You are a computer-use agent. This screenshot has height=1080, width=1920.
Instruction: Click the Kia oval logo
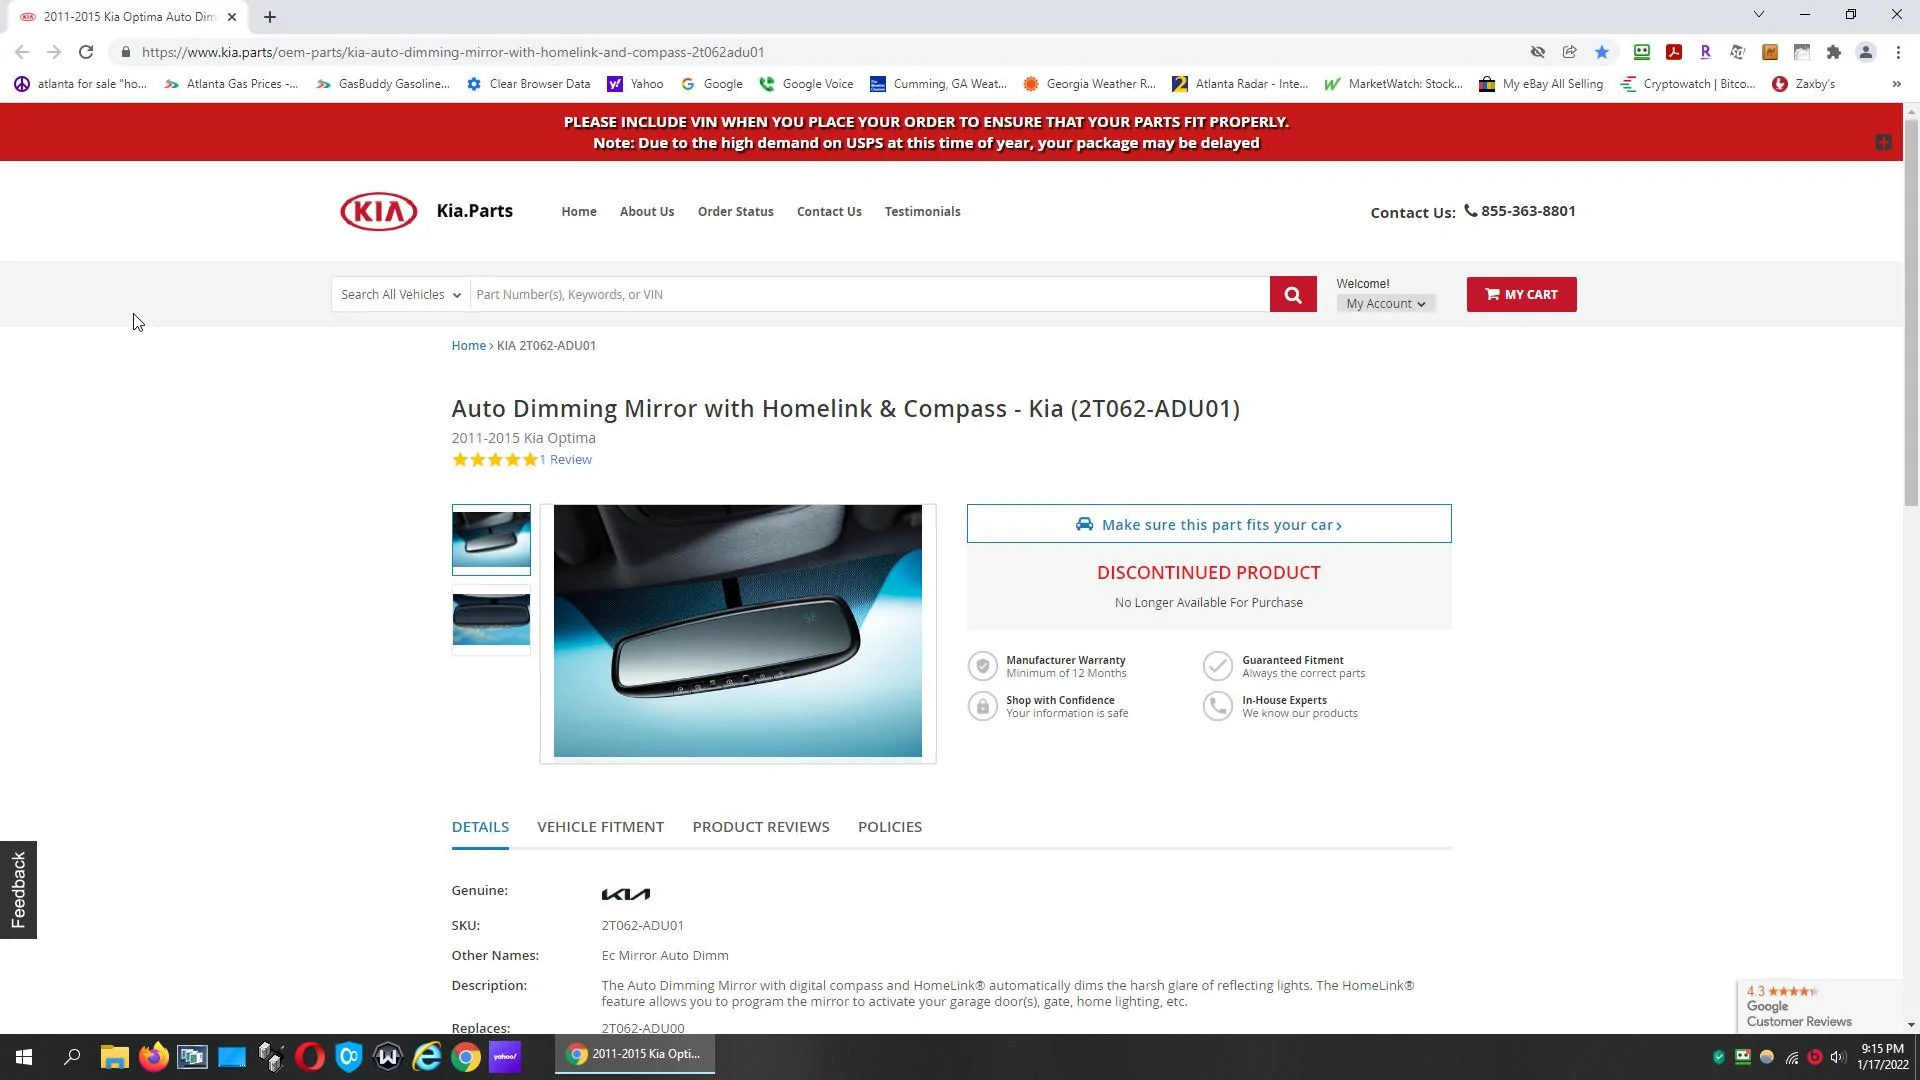pyautogui.click(x=379, y=211)
